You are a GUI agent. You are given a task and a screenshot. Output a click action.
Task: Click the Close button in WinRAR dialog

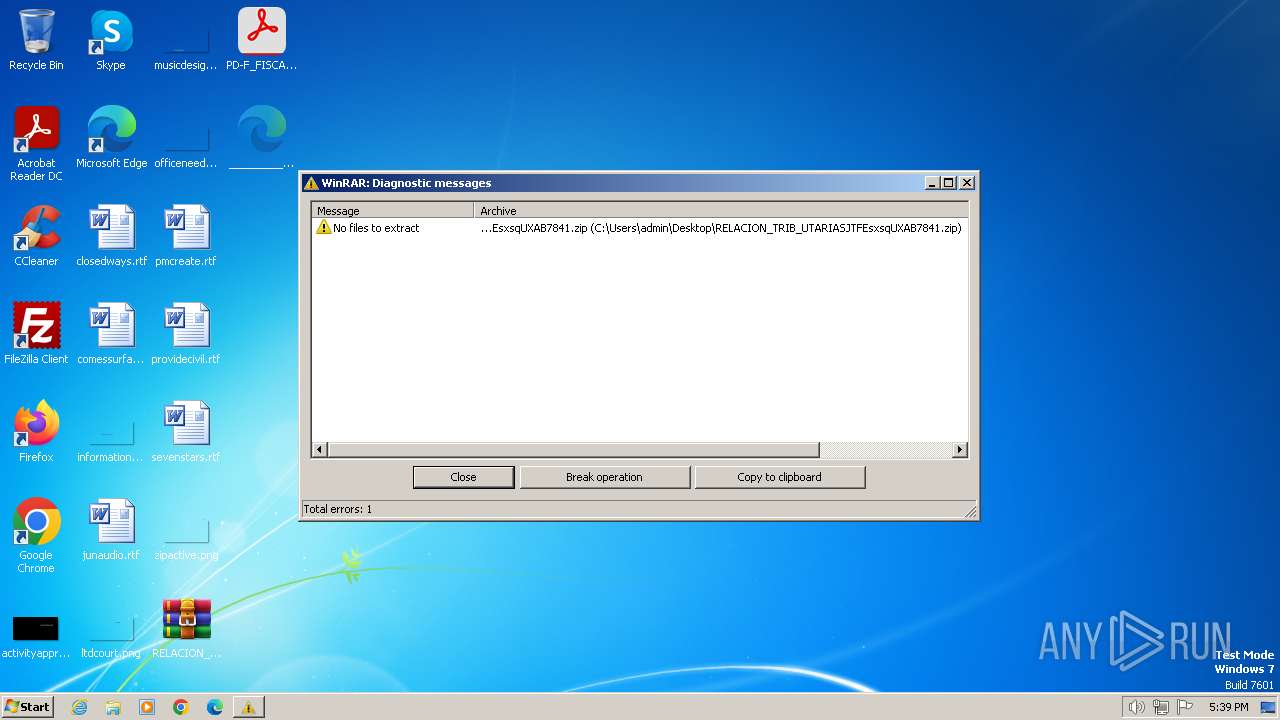[464, 477]
